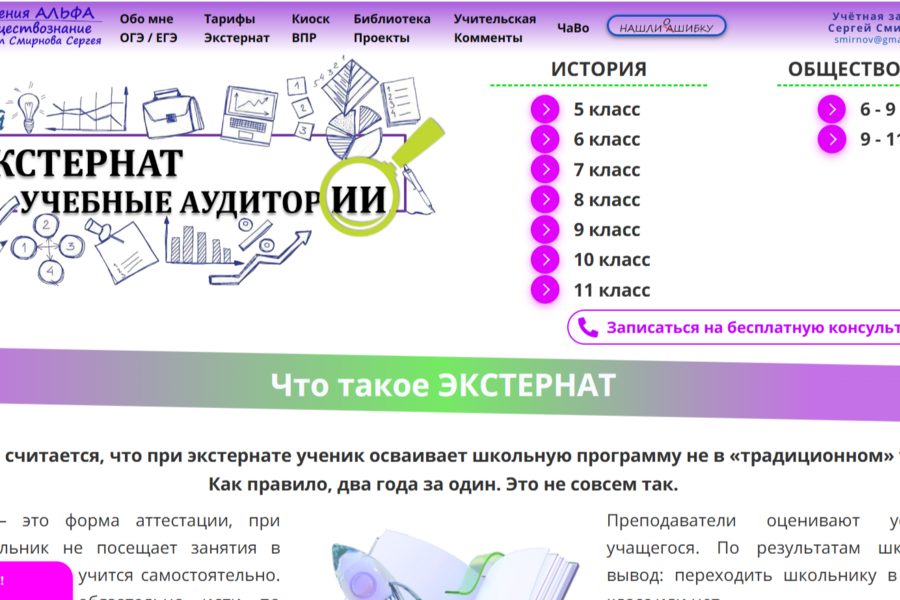Open the Киоск ВПР section

tap(308, 25)
